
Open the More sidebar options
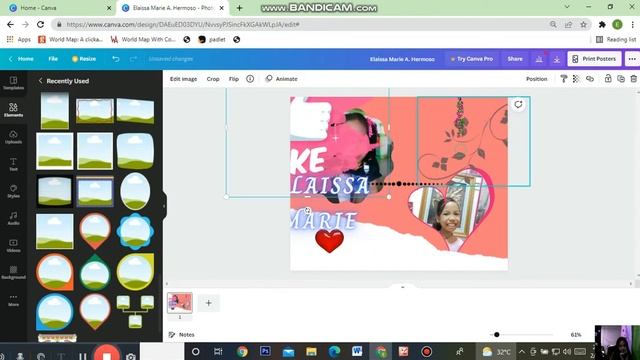click(x=13, y=299)
